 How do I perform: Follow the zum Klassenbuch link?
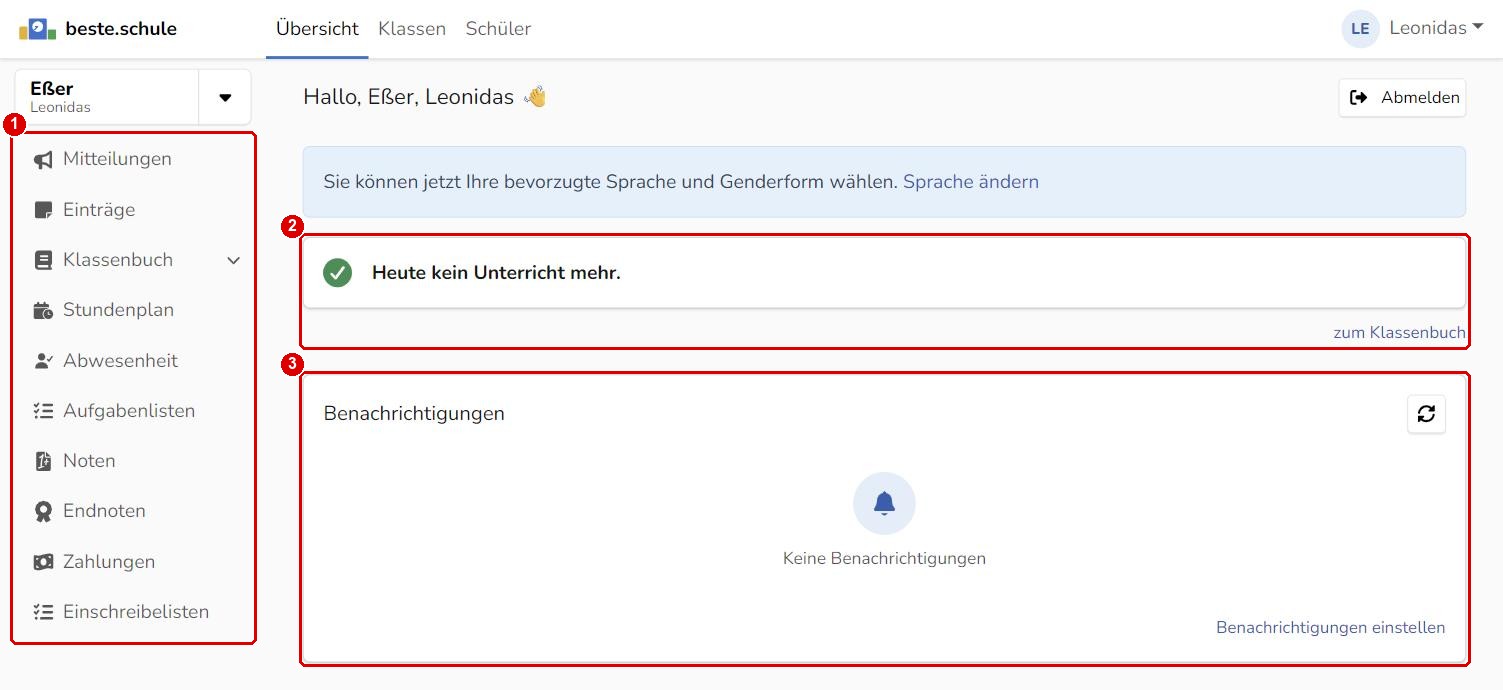[1399, 332]
